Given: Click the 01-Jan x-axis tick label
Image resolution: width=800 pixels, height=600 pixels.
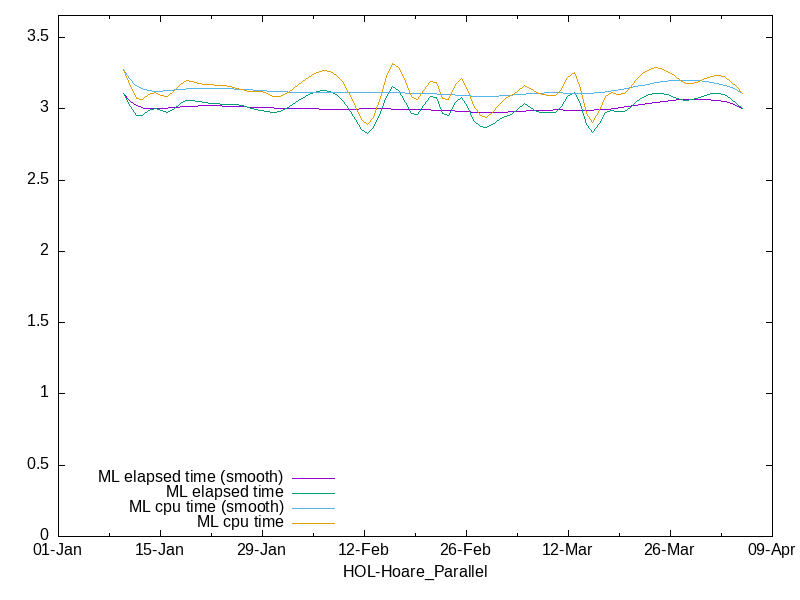Looking at the screenshot, I should [x=58, y=550].
